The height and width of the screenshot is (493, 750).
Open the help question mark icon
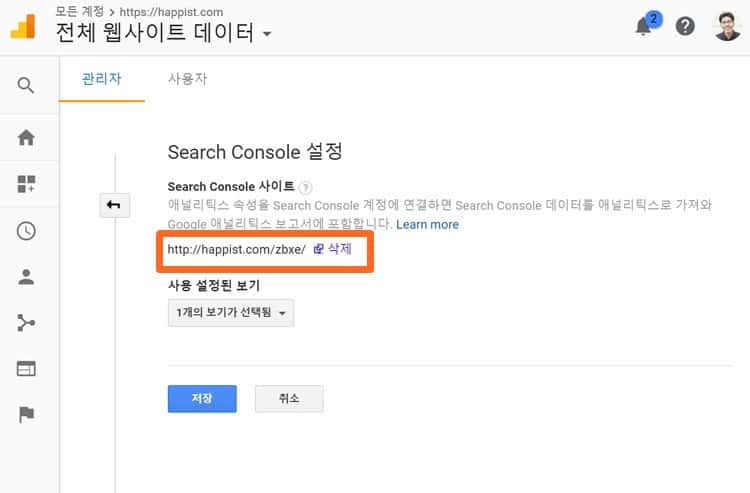[x=685, y=27]
